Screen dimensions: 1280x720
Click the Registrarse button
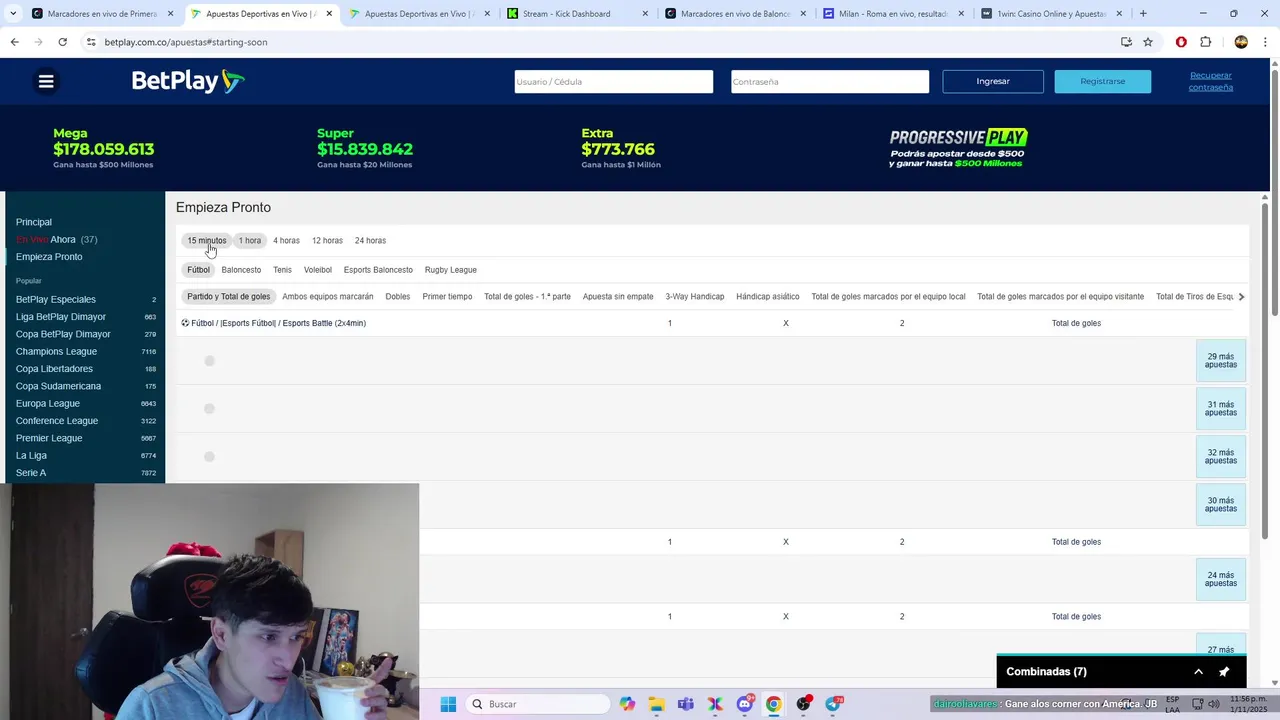(x=1103, y=82)
